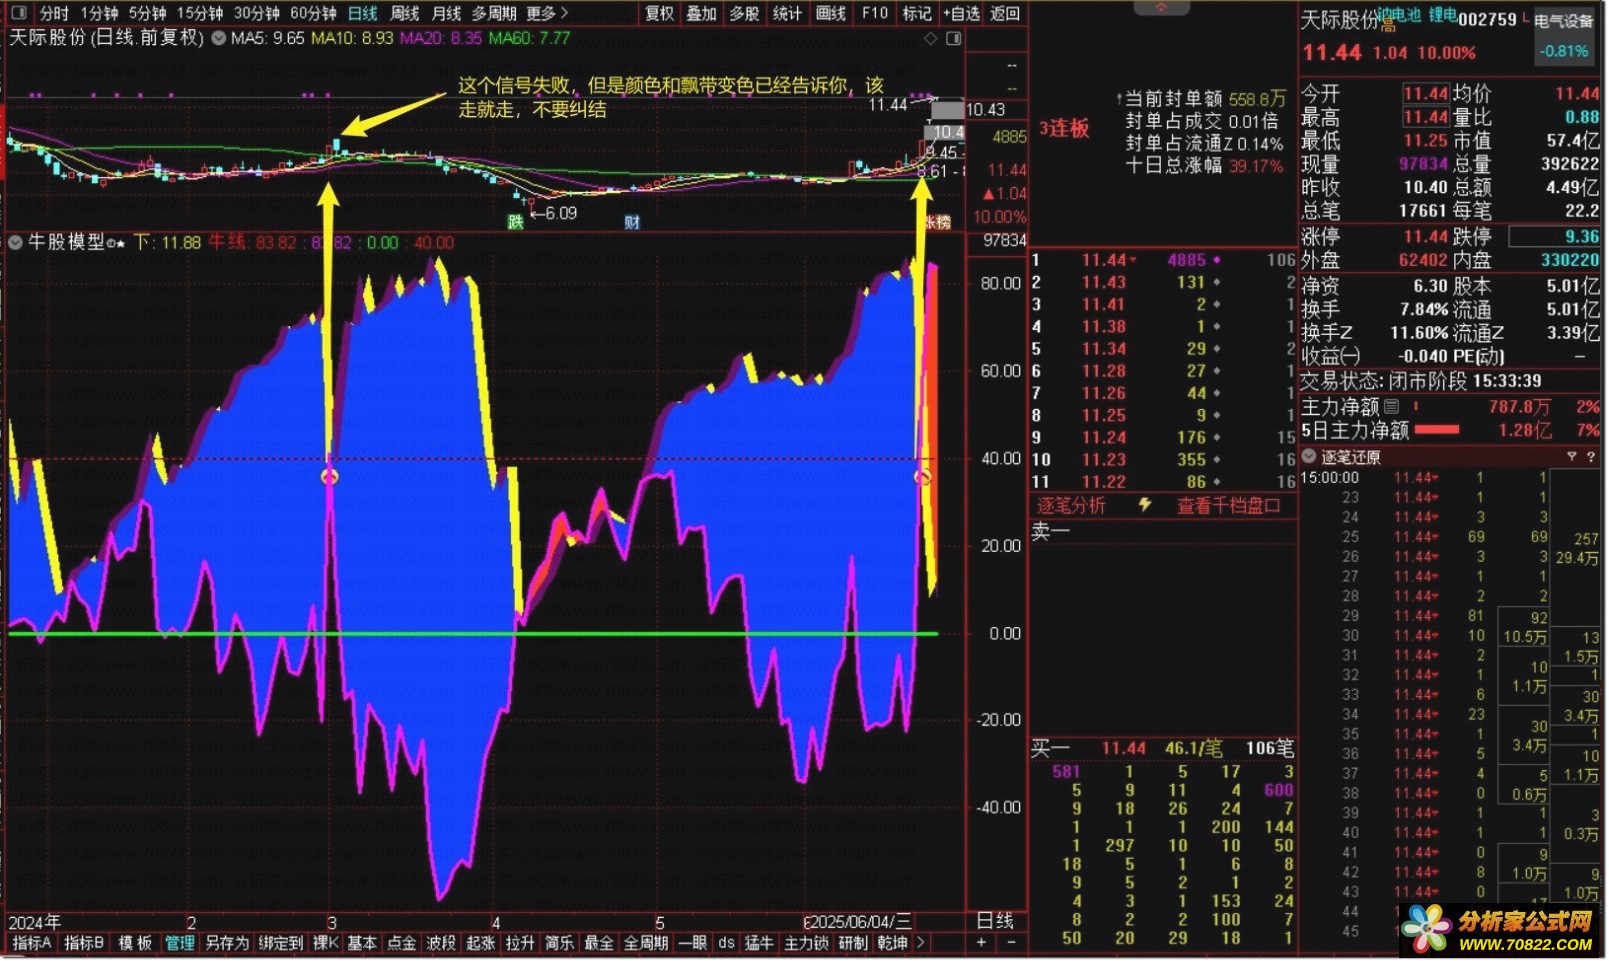
Task: Click the 锂电 concept tag
Action: (1443, 15)
